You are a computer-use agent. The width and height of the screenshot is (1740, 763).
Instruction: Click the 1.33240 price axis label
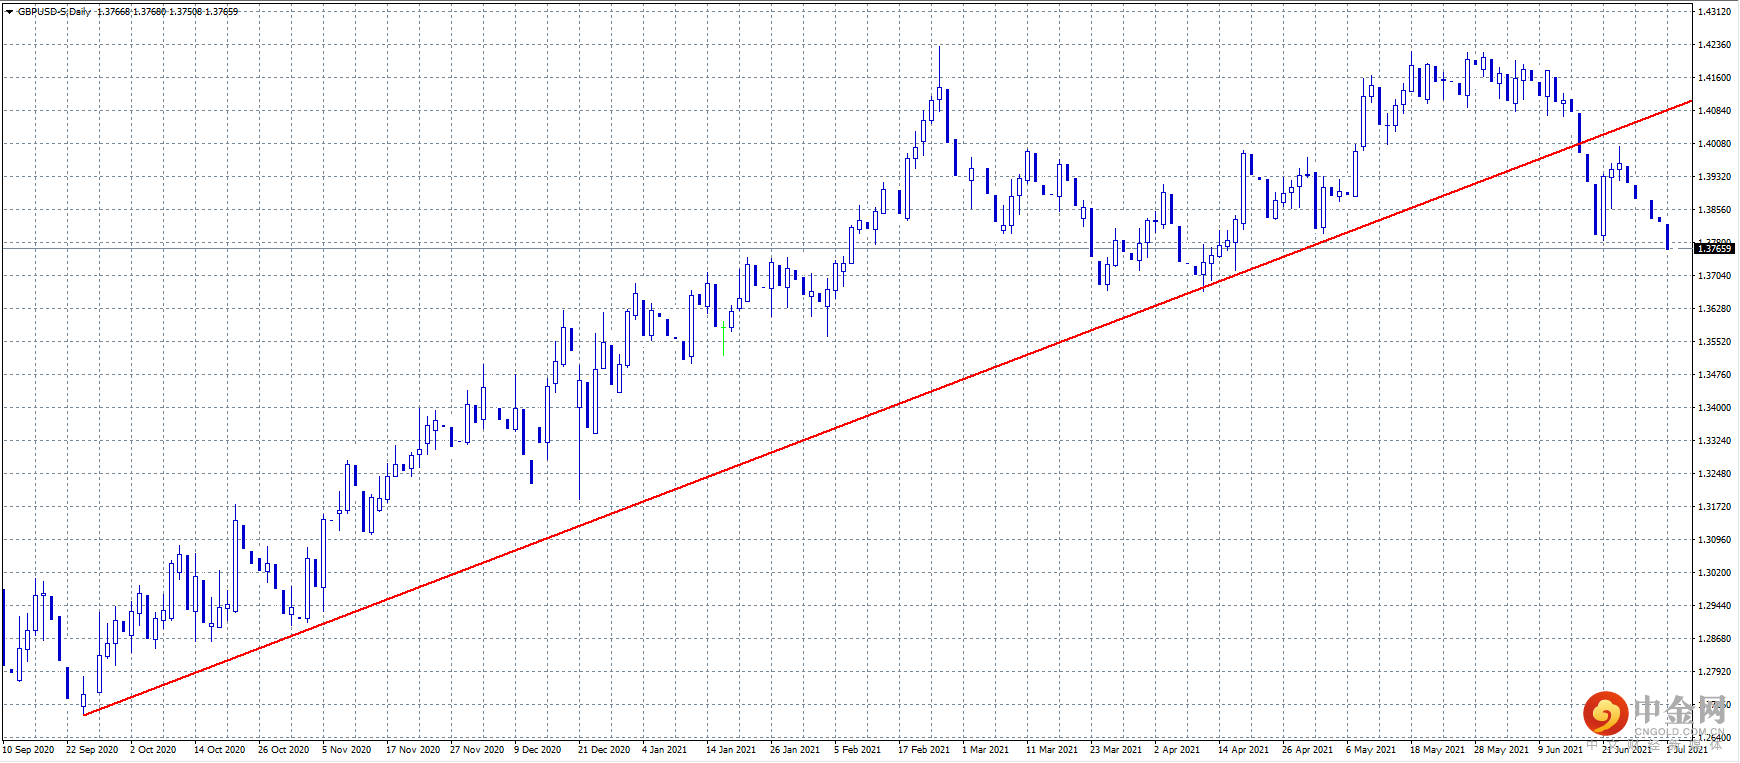[1714, 441]
